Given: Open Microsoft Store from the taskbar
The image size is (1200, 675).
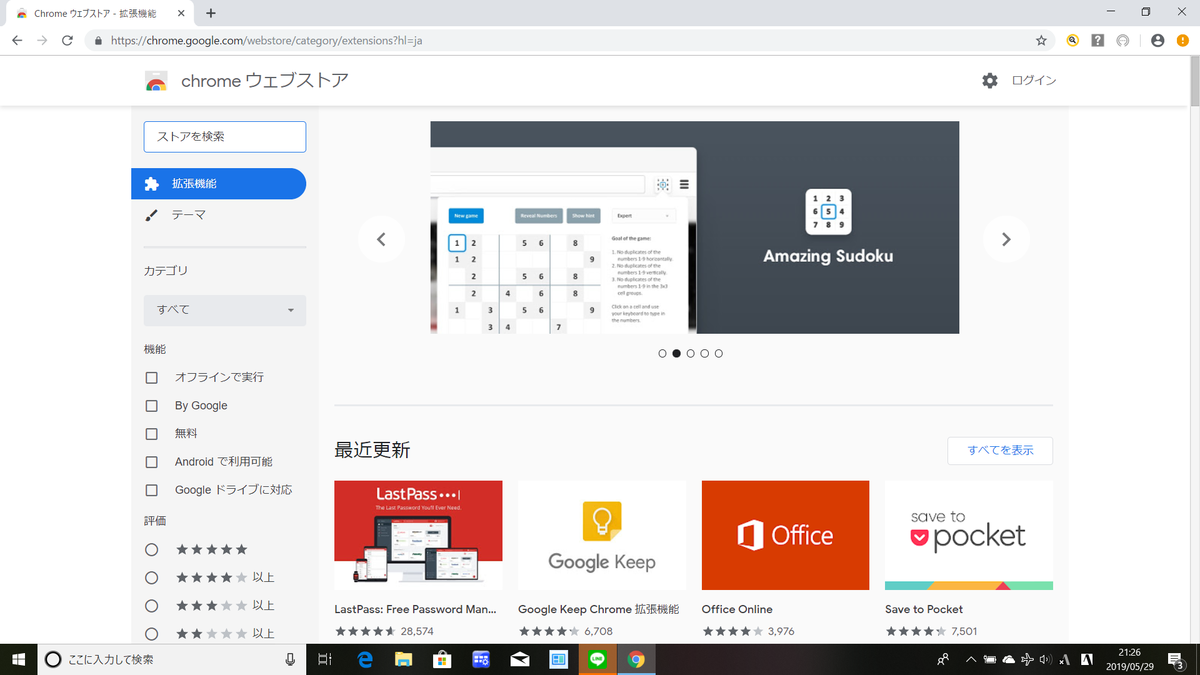Looking at the screenshot, I should click(x=442, y=659).
